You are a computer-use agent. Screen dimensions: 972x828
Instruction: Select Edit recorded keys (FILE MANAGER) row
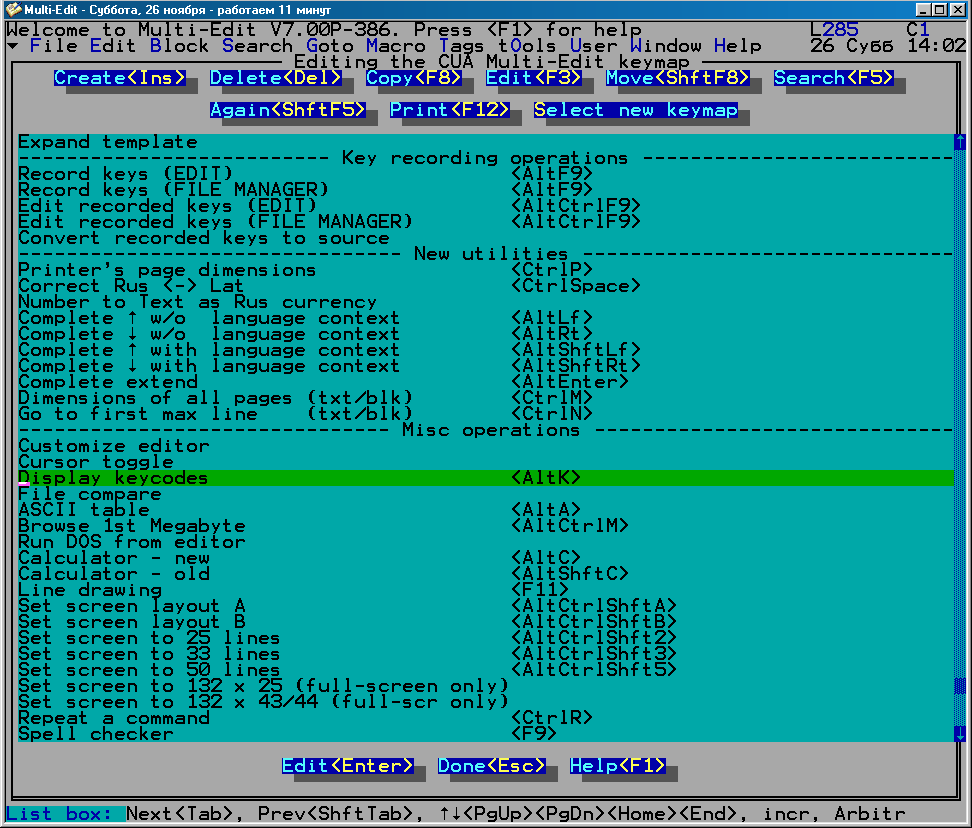click(x=486, y=222)
